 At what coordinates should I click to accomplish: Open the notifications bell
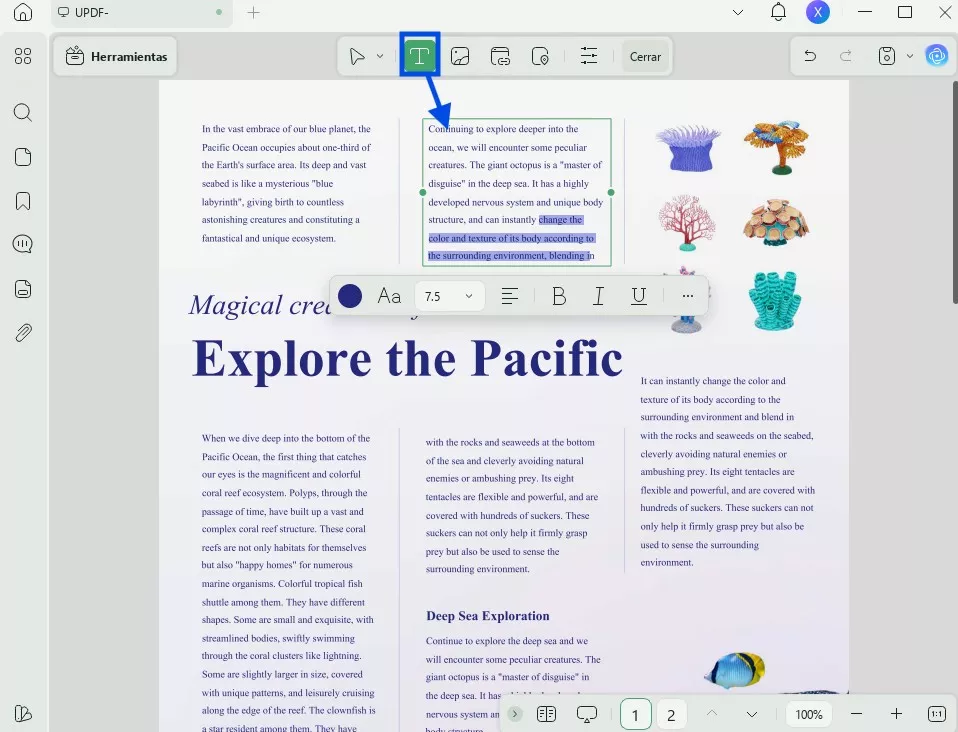(778, 12)
